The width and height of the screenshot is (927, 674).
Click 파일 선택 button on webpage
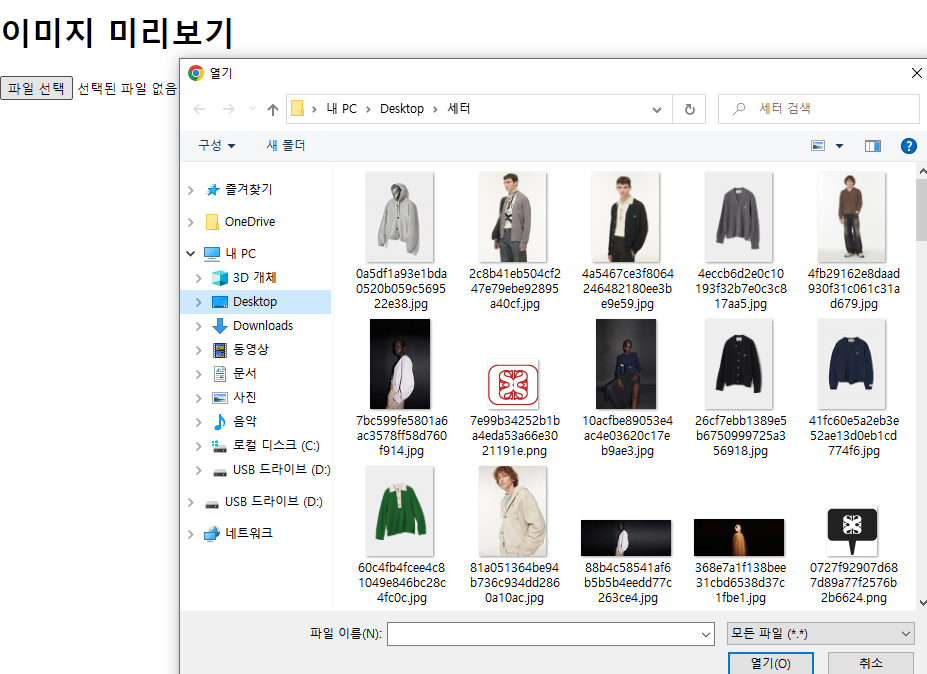tap(37, 89)
